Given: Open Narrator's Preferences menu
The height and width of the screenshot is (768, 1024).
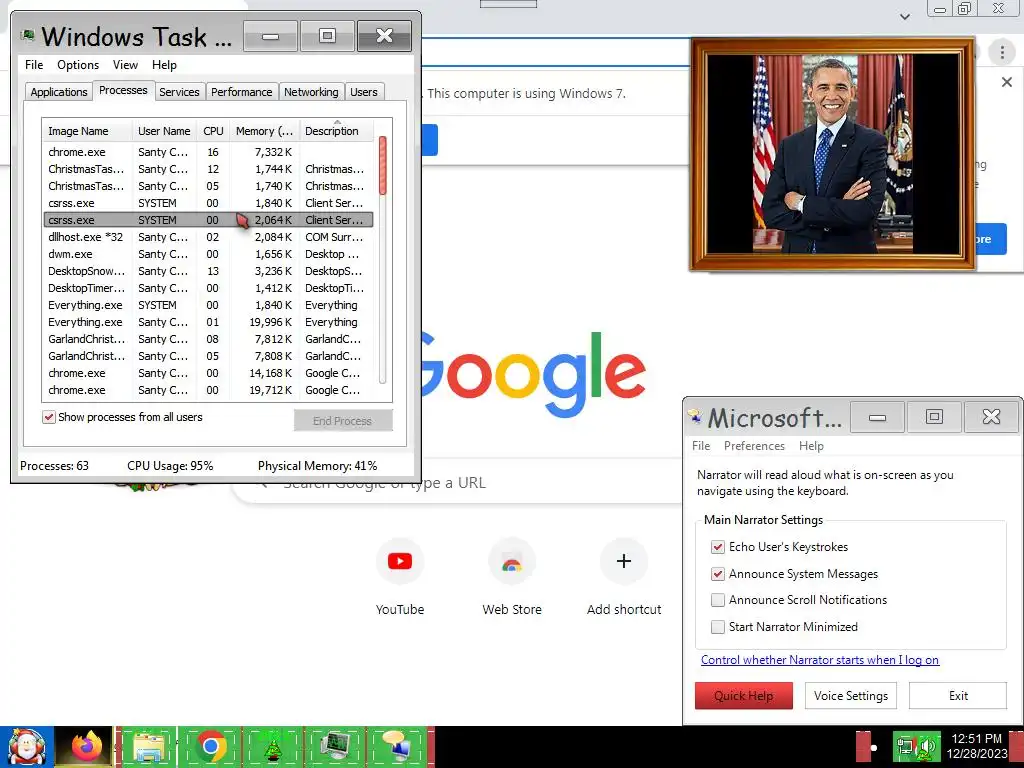Looking at the screenshot, I should pyautogui.click(x=754, y=446).
